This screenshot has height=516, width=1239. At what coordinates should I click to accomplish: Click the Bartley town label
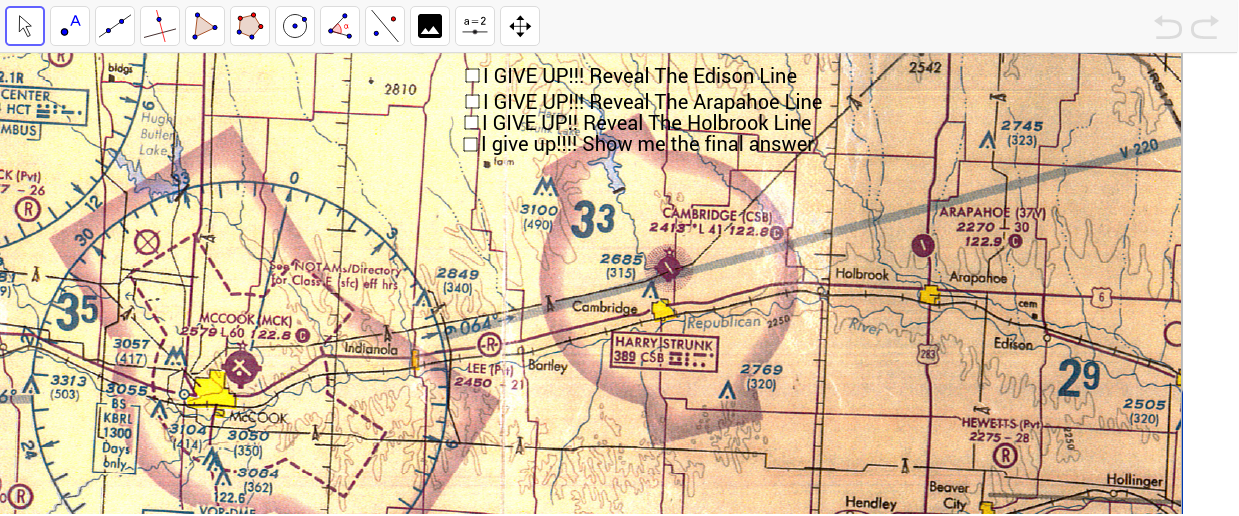point(546,366)
